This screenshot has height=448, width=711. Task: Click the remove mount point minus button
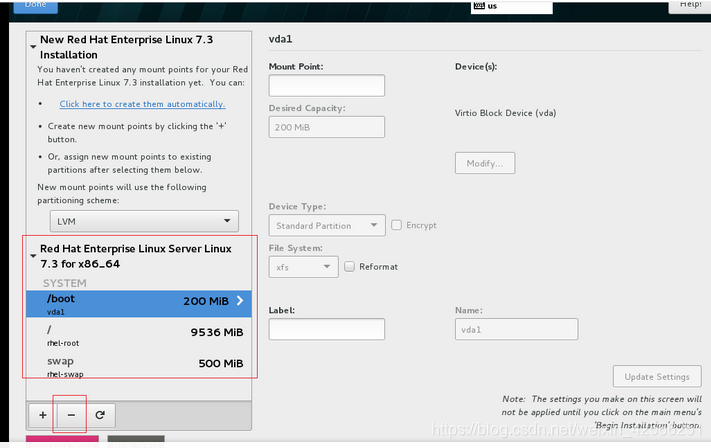71,415
